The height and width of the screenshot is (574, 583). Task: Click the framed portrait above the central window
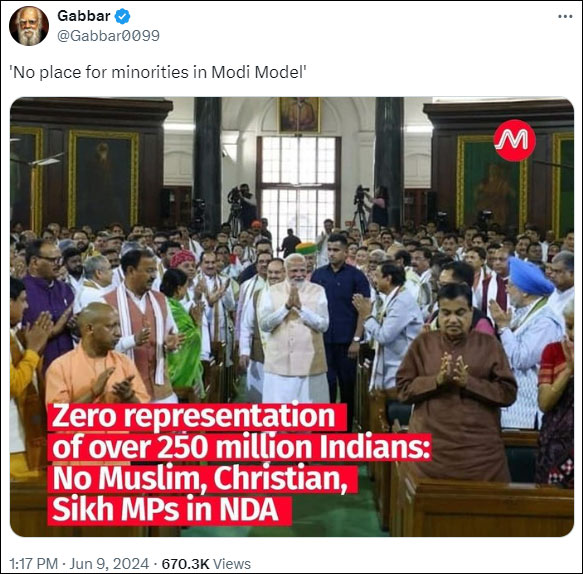tap(299, 115)
